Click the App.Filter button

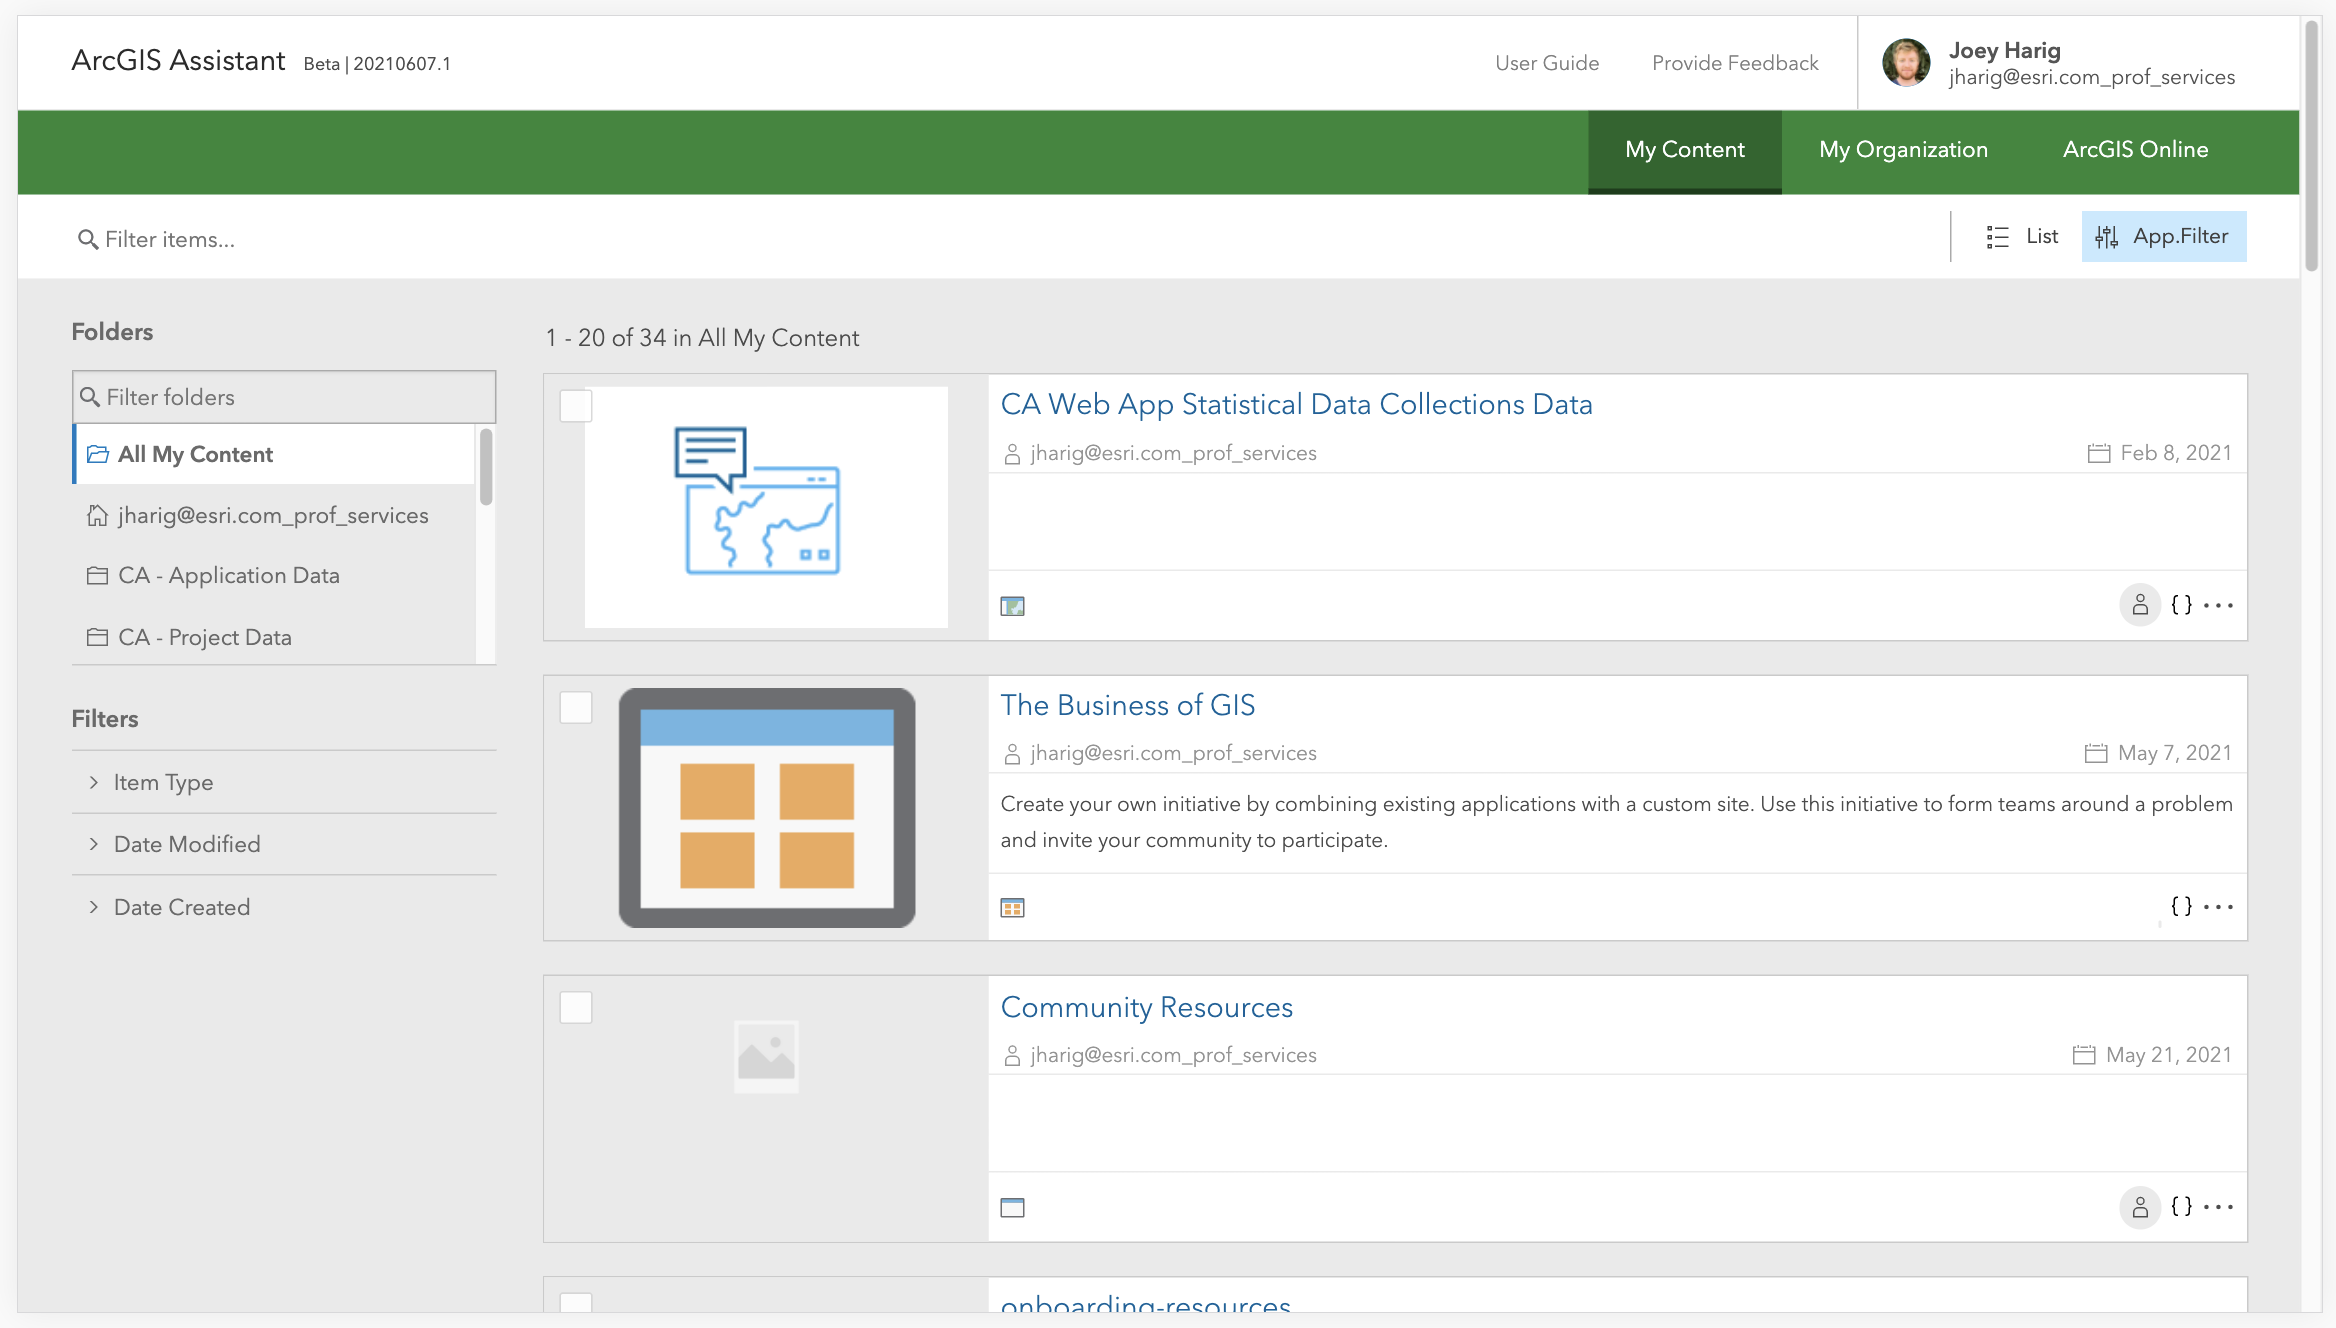tap(2163, 236)
